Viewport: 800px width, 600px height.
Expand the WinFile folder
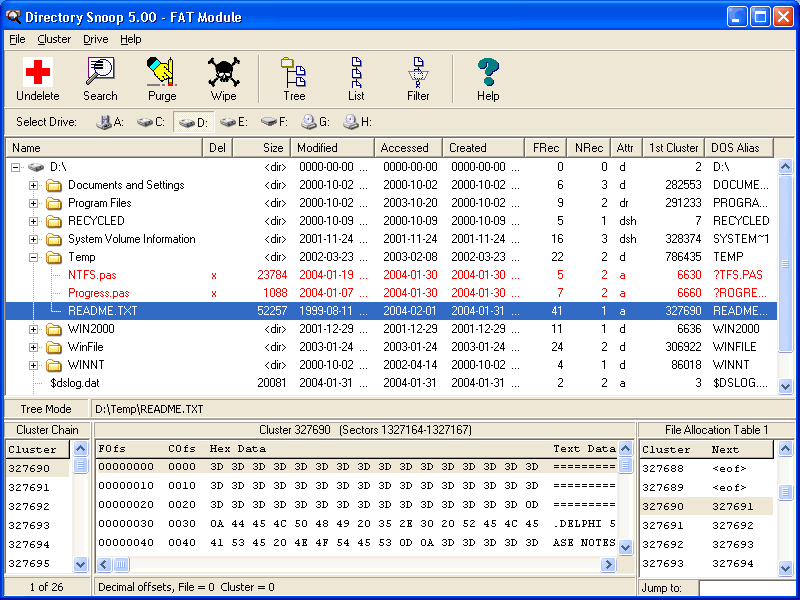[33, 347]
